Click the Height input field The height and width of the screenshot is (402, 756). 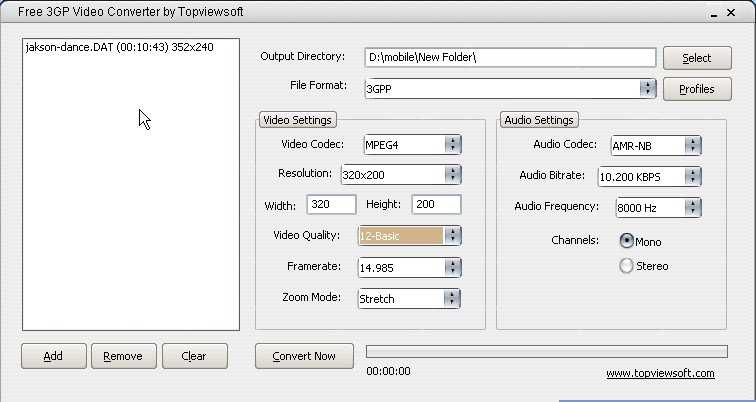click(x=436, y=204)
